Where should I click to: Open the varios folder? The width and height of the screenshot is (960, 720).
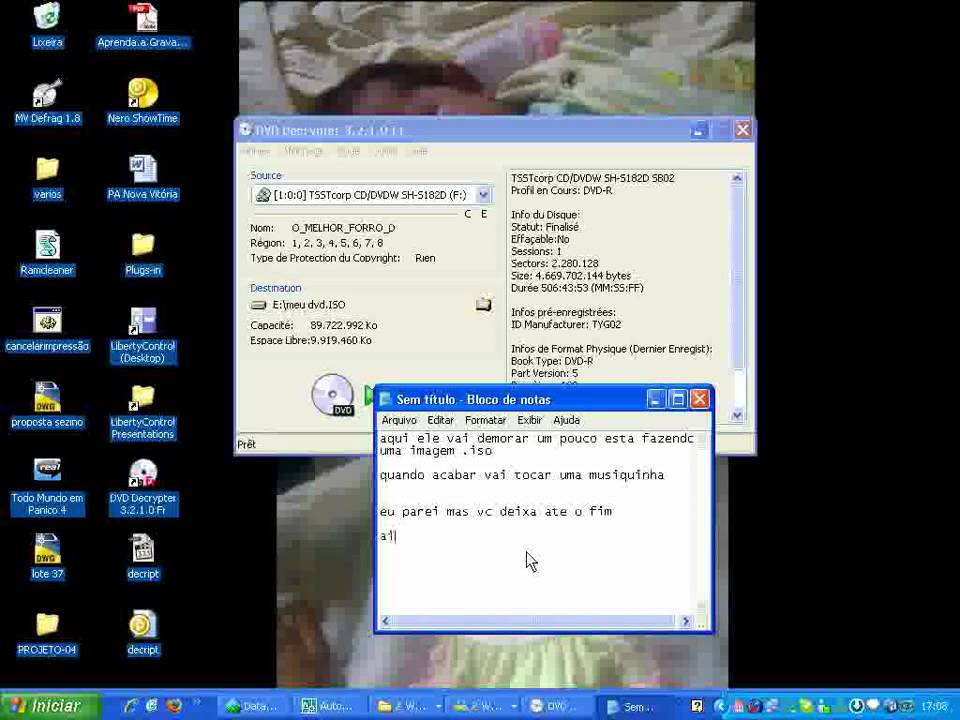(x=47, y=178)
